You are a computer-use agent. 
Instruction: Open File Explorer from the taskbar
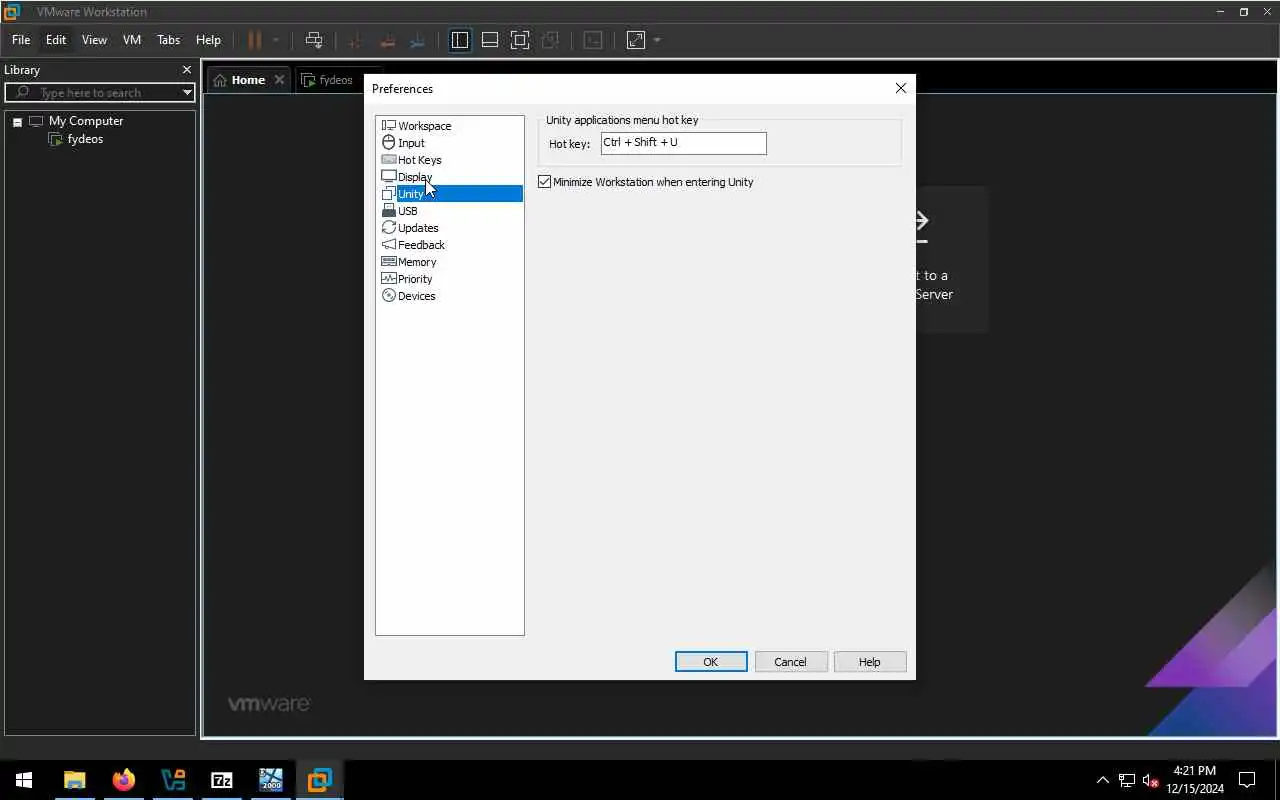[74, 780]
